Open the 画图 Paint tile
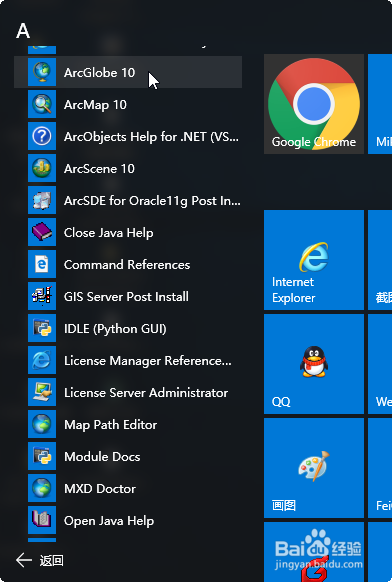The height and width of the screenshot is (582, 392). click(314, 468)
